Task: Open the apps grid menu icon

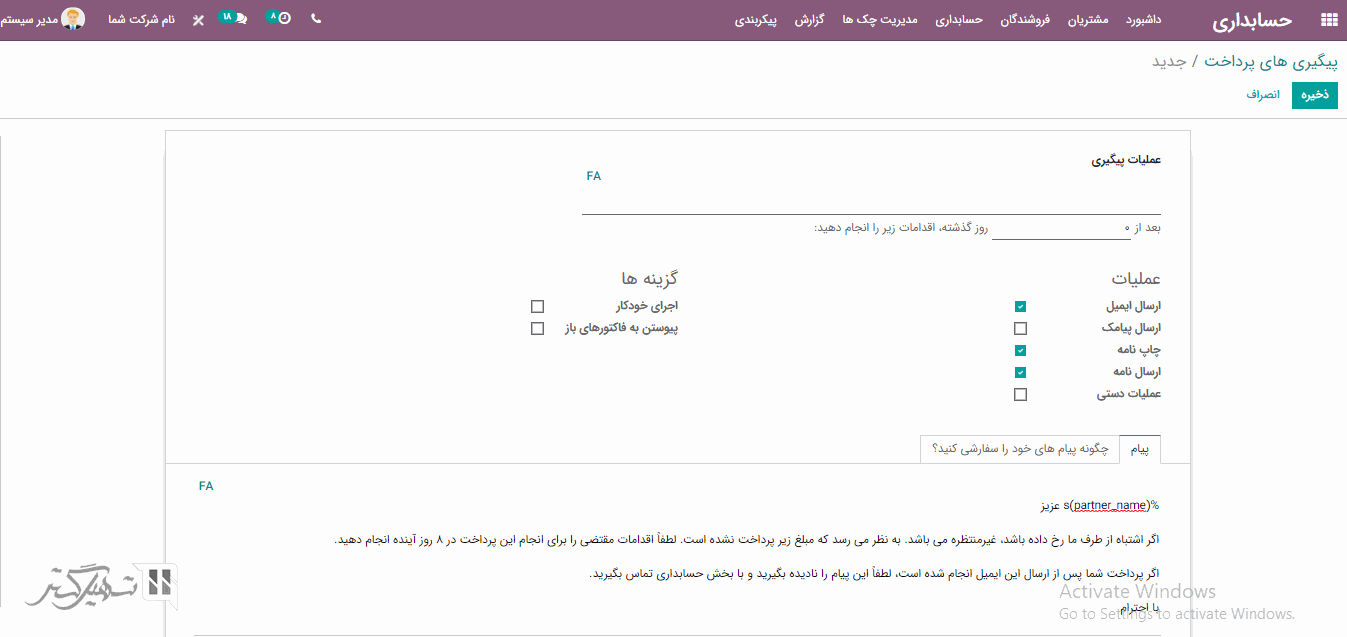Action: (x=1328, y=20)
